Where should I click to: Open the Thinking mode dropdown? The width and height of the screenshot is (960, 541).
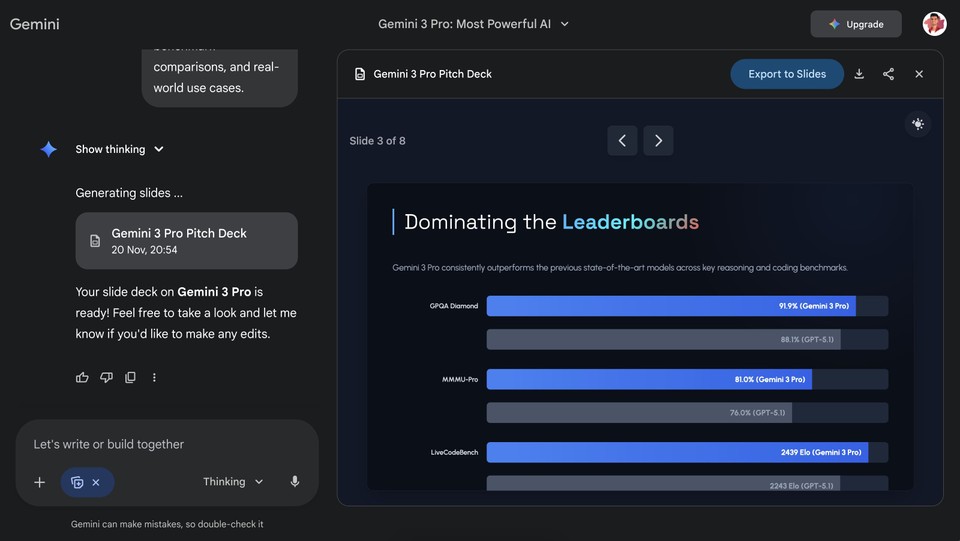point(233,482)
